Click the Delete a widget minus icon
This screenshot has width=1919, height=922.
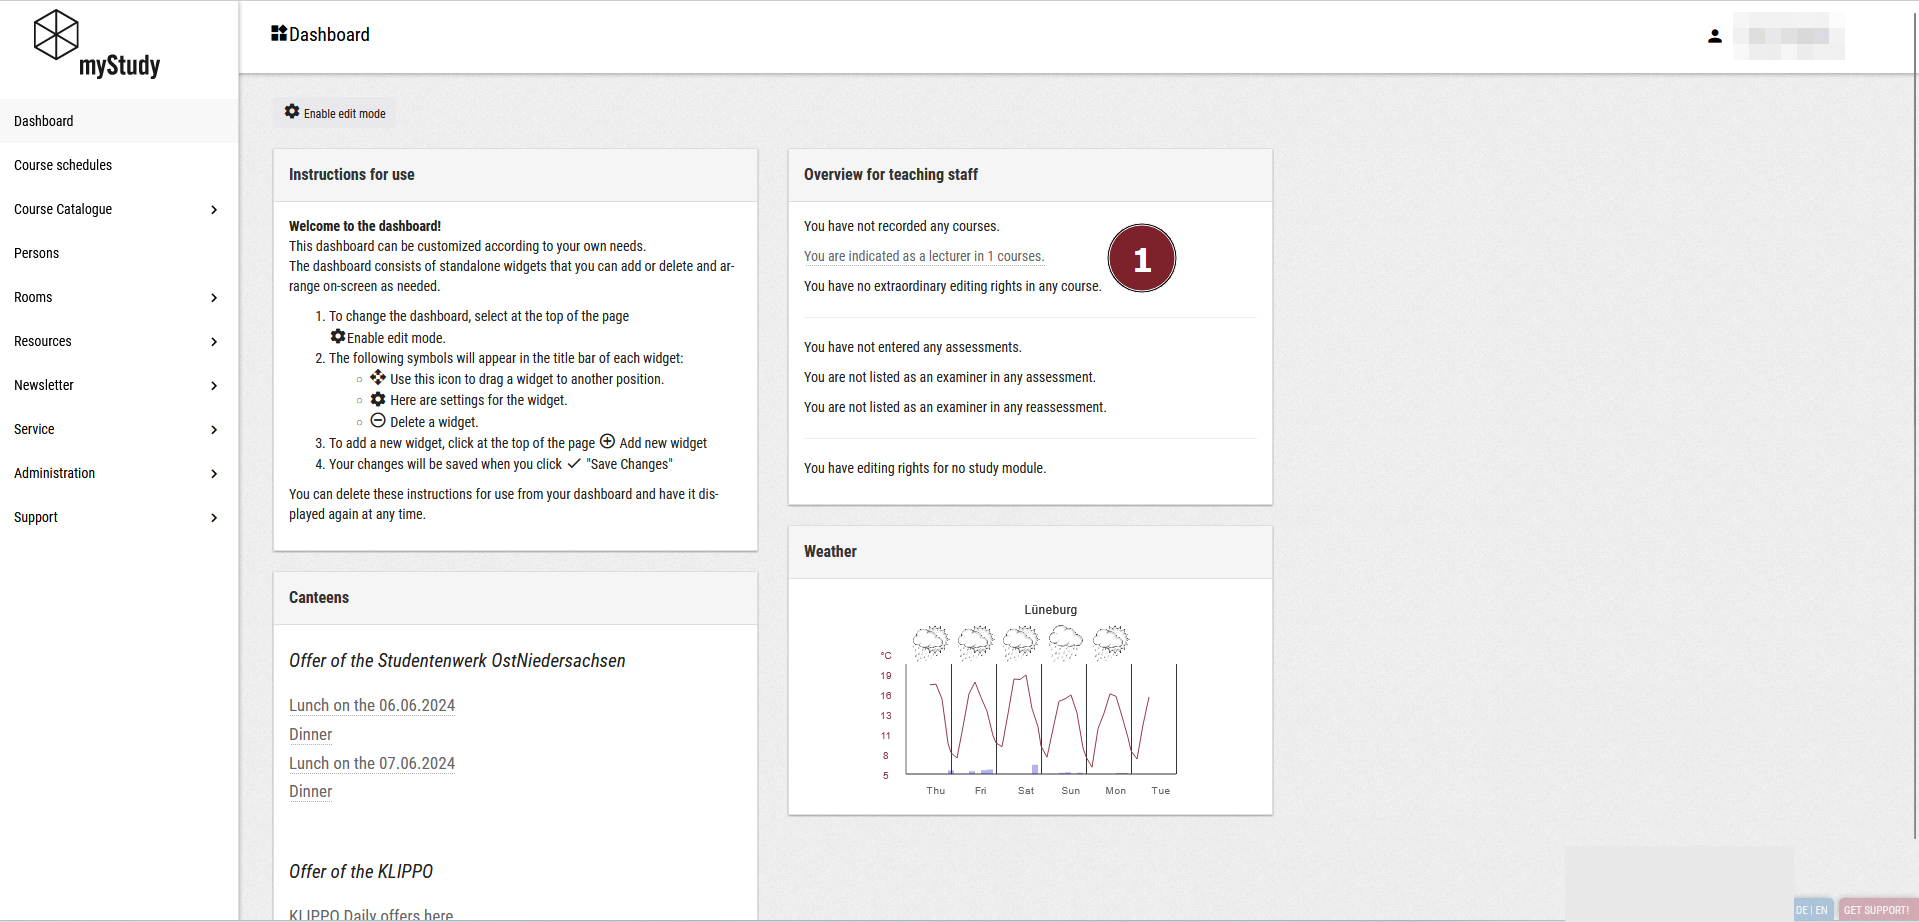coord(378,421)
